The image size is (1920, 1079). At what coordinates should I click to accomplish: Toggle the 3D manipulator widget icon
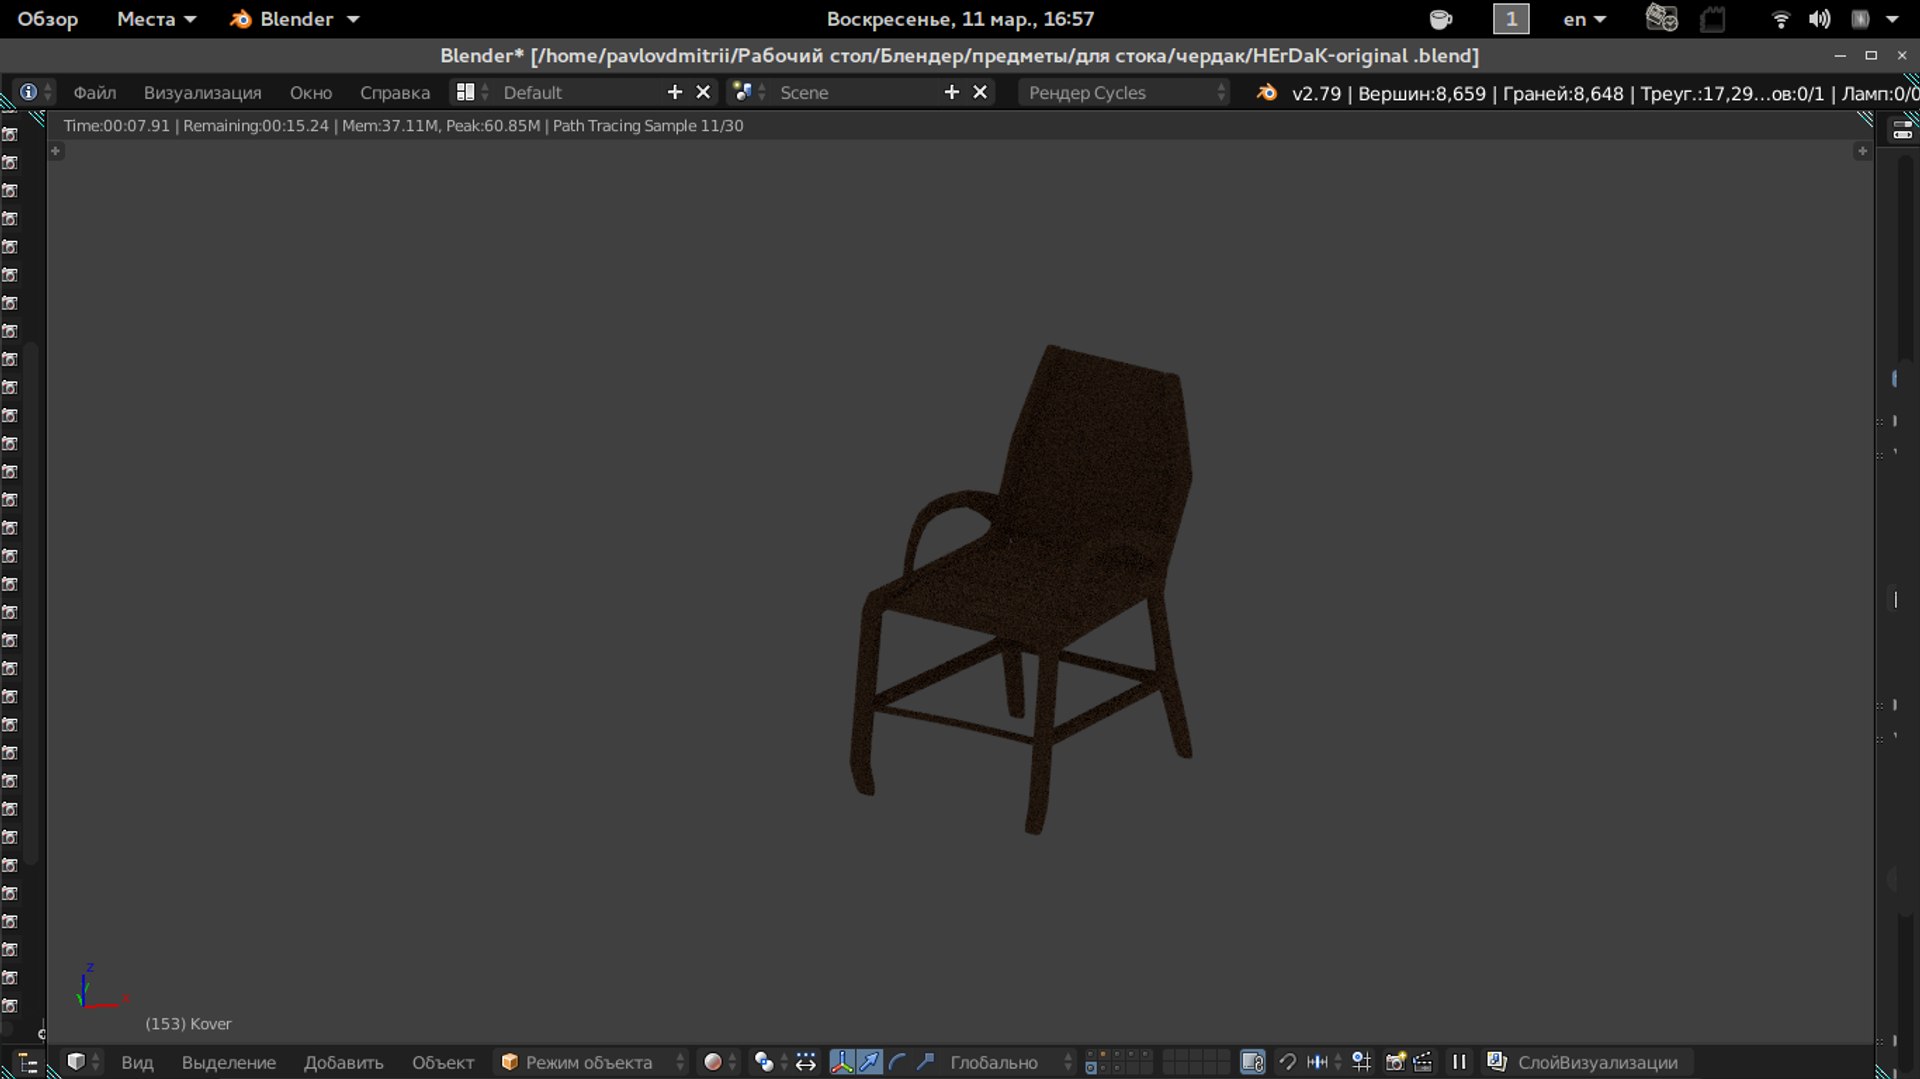[842, 1062]
